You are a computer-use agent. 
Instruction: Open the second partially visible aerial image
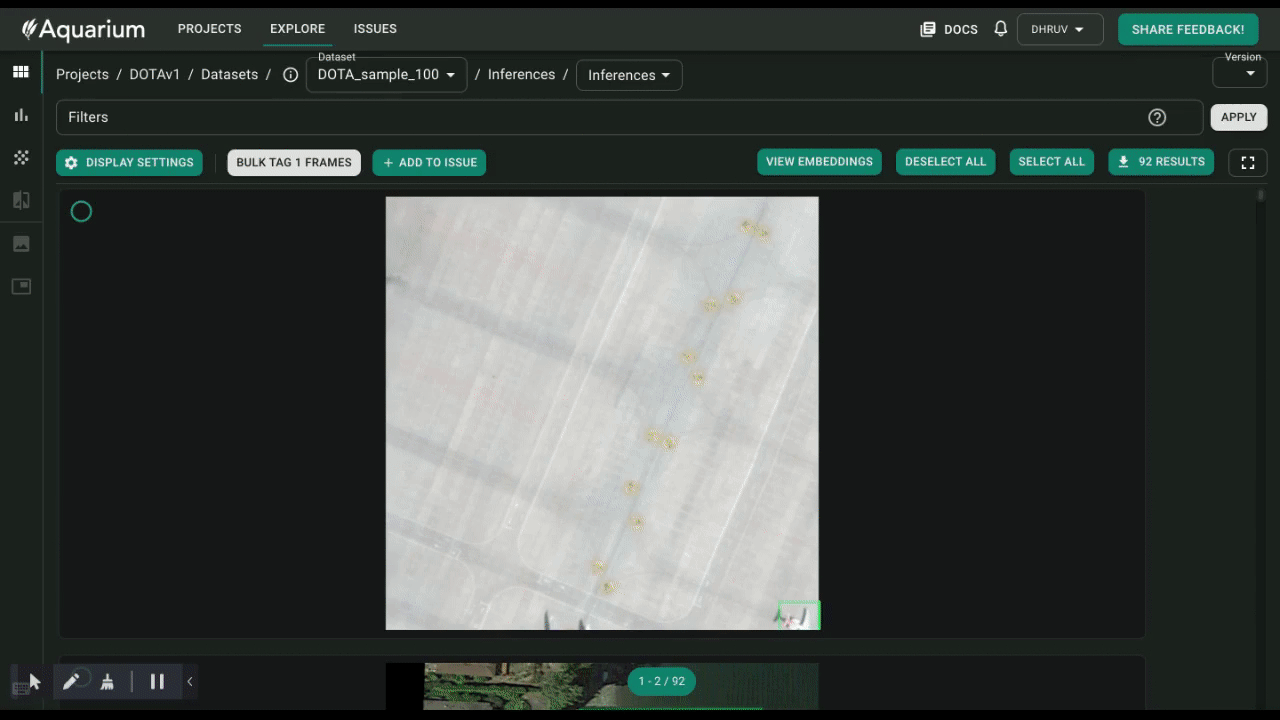tap(602, 686)
